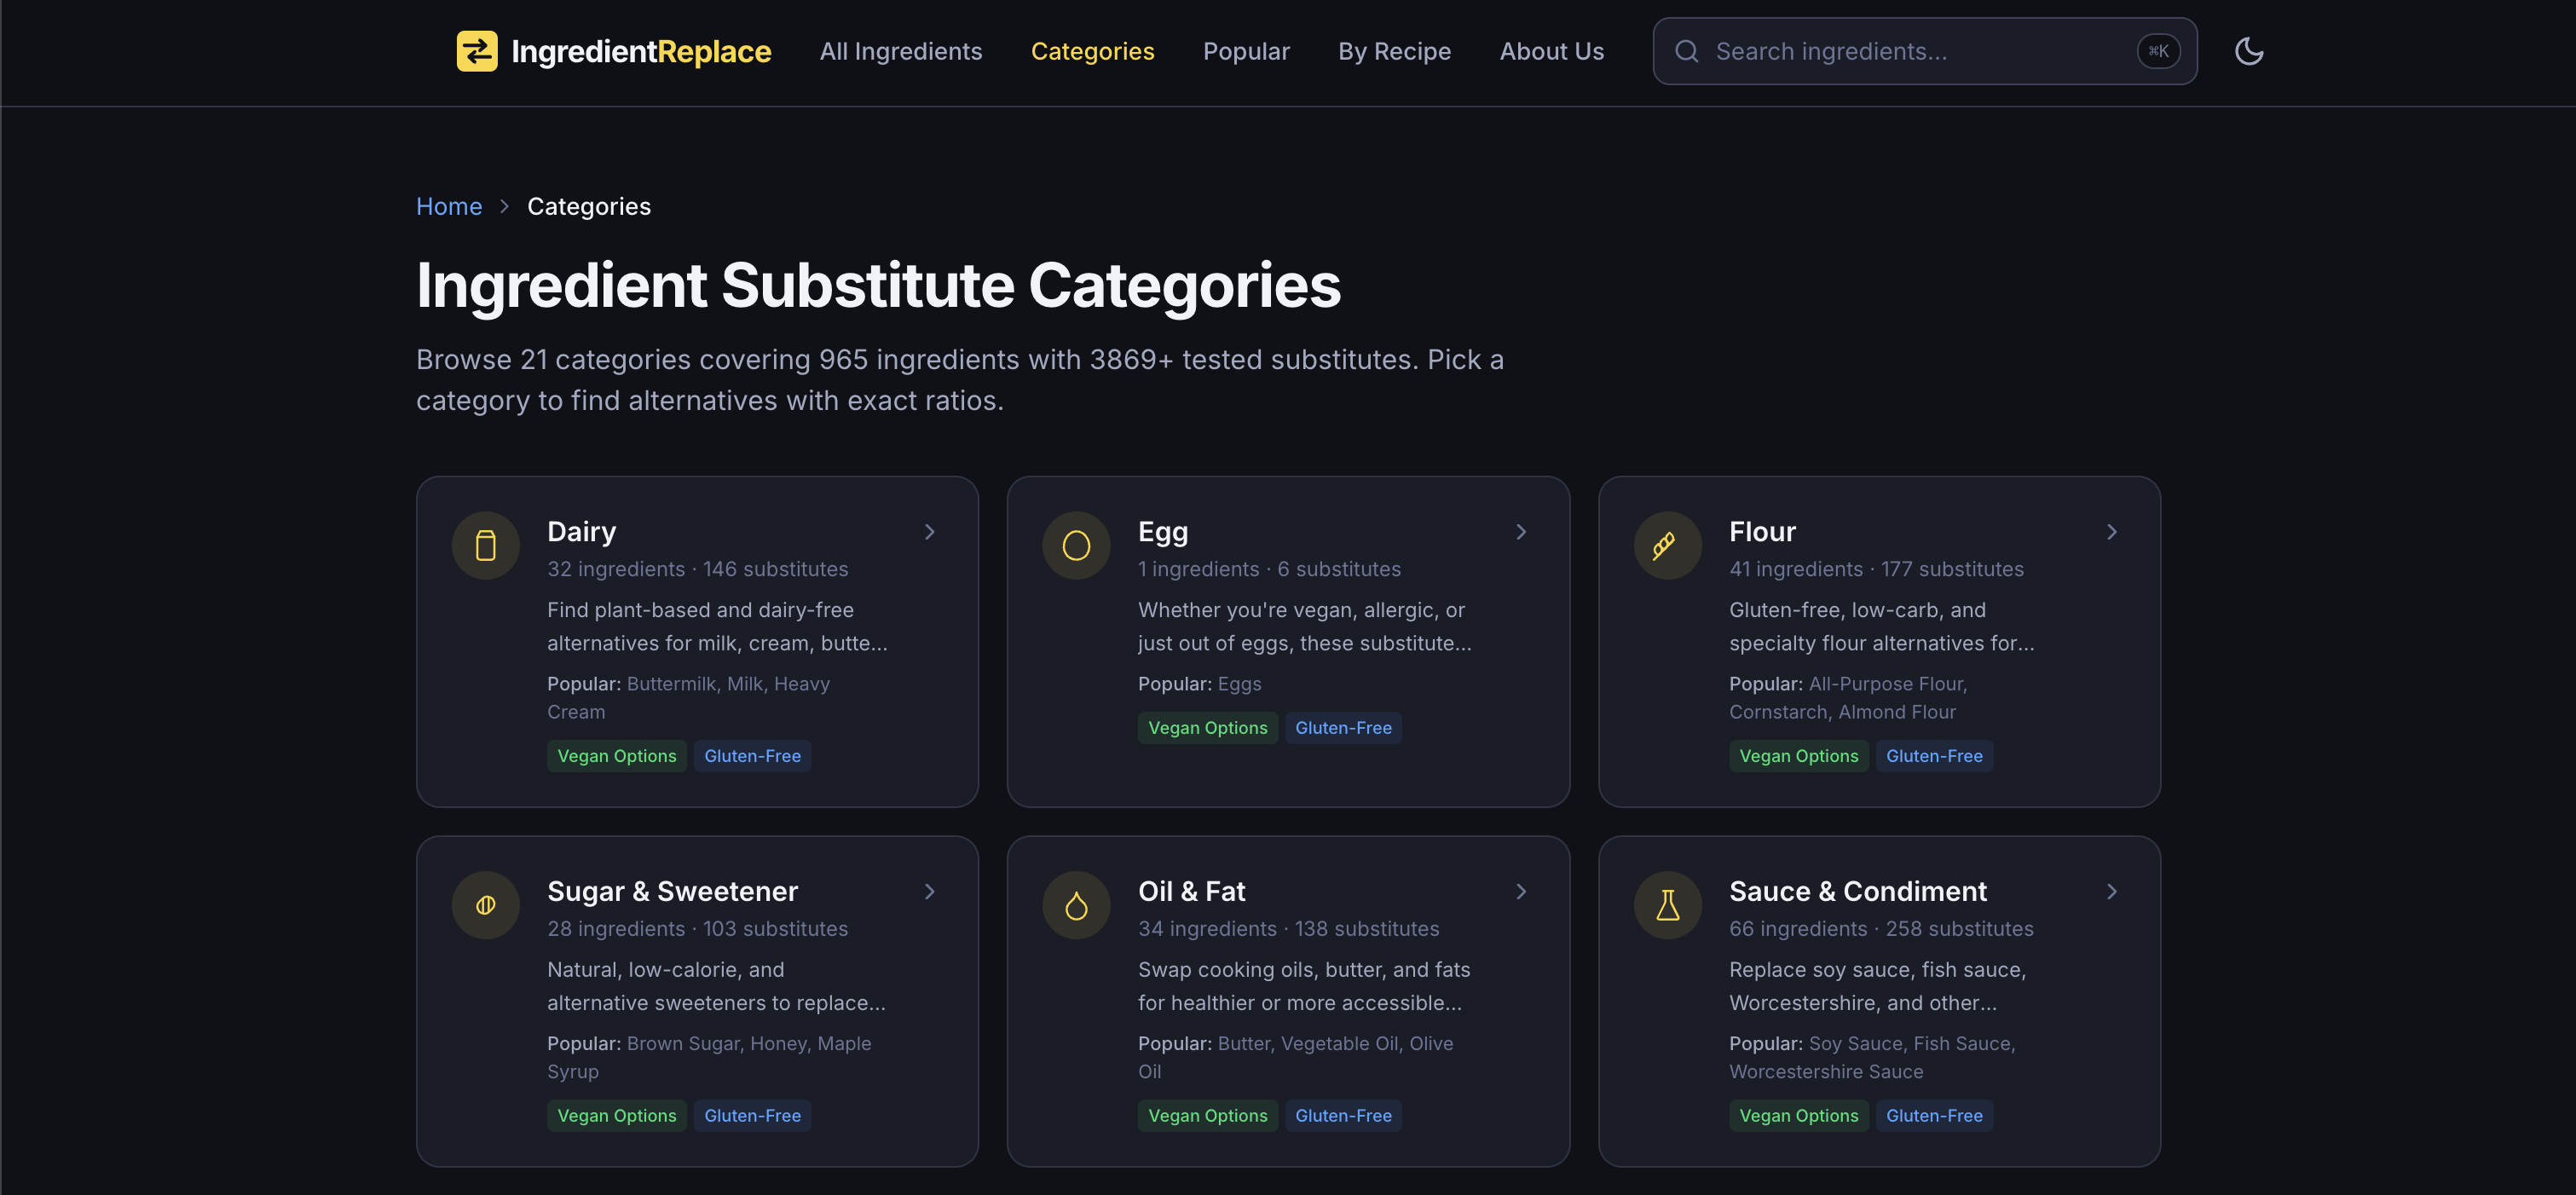Click the Sugar & Sweetener candy icon
This screenshot has width=2576, height=1195.
(486, 906)
